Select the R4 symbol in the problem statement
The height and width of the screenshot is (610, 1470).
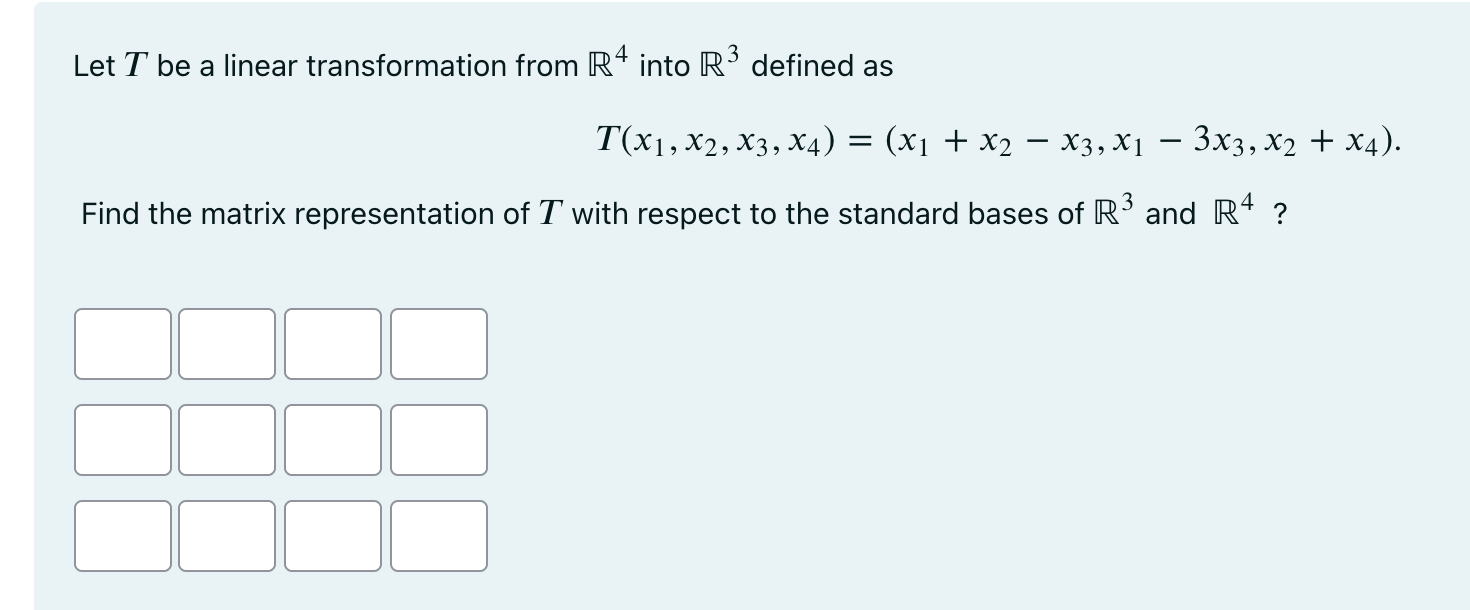pyautogui.click(x=608, y=62)
